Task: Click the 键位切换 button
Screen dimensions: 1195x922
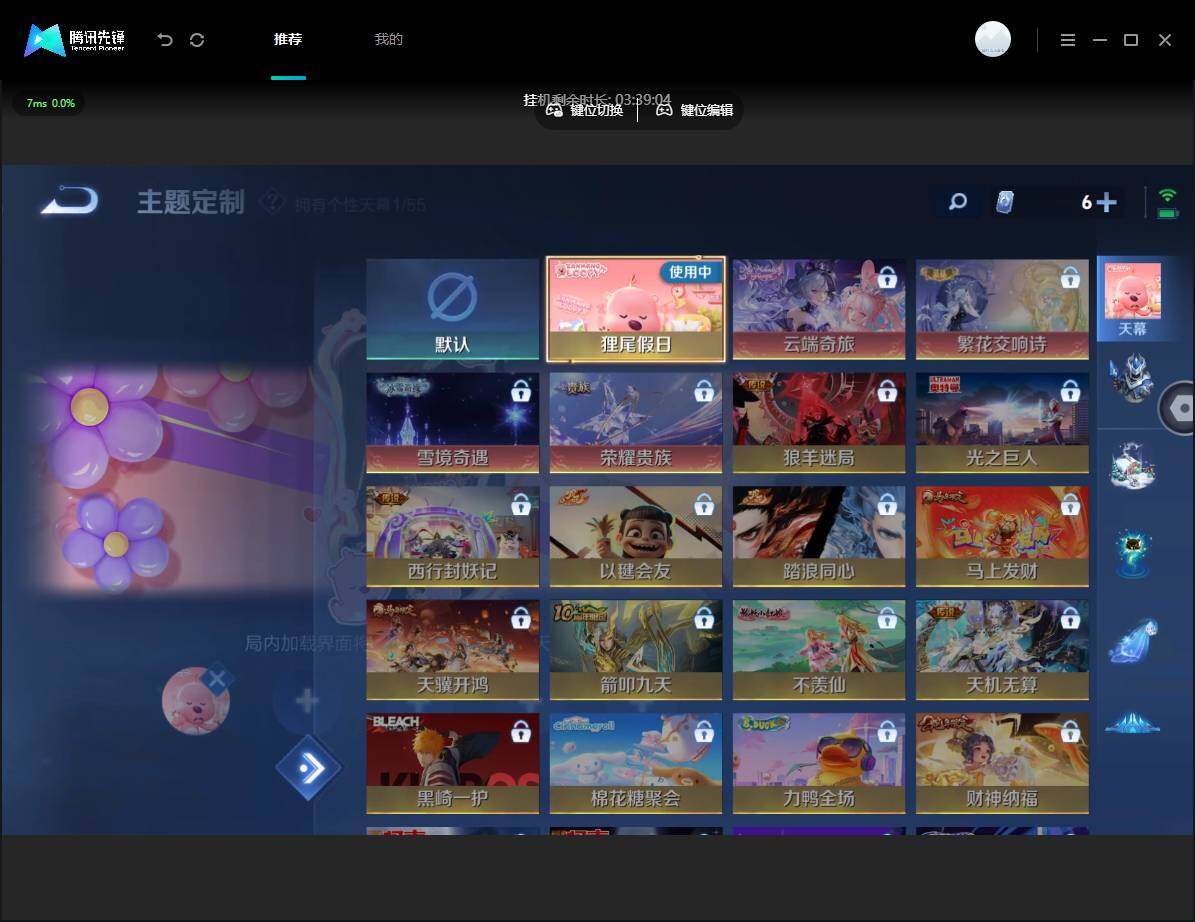Action: click(585, 110)
